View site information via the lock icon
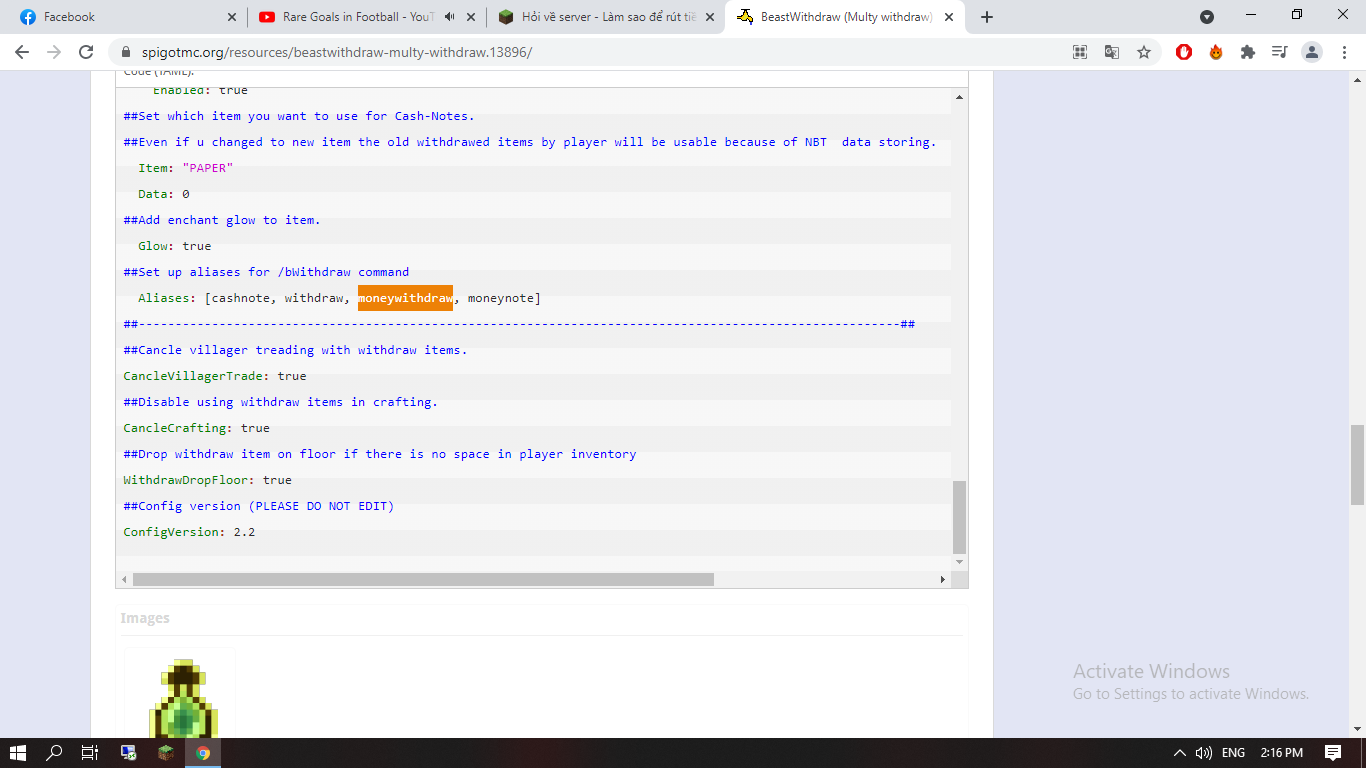 point(126,52)
